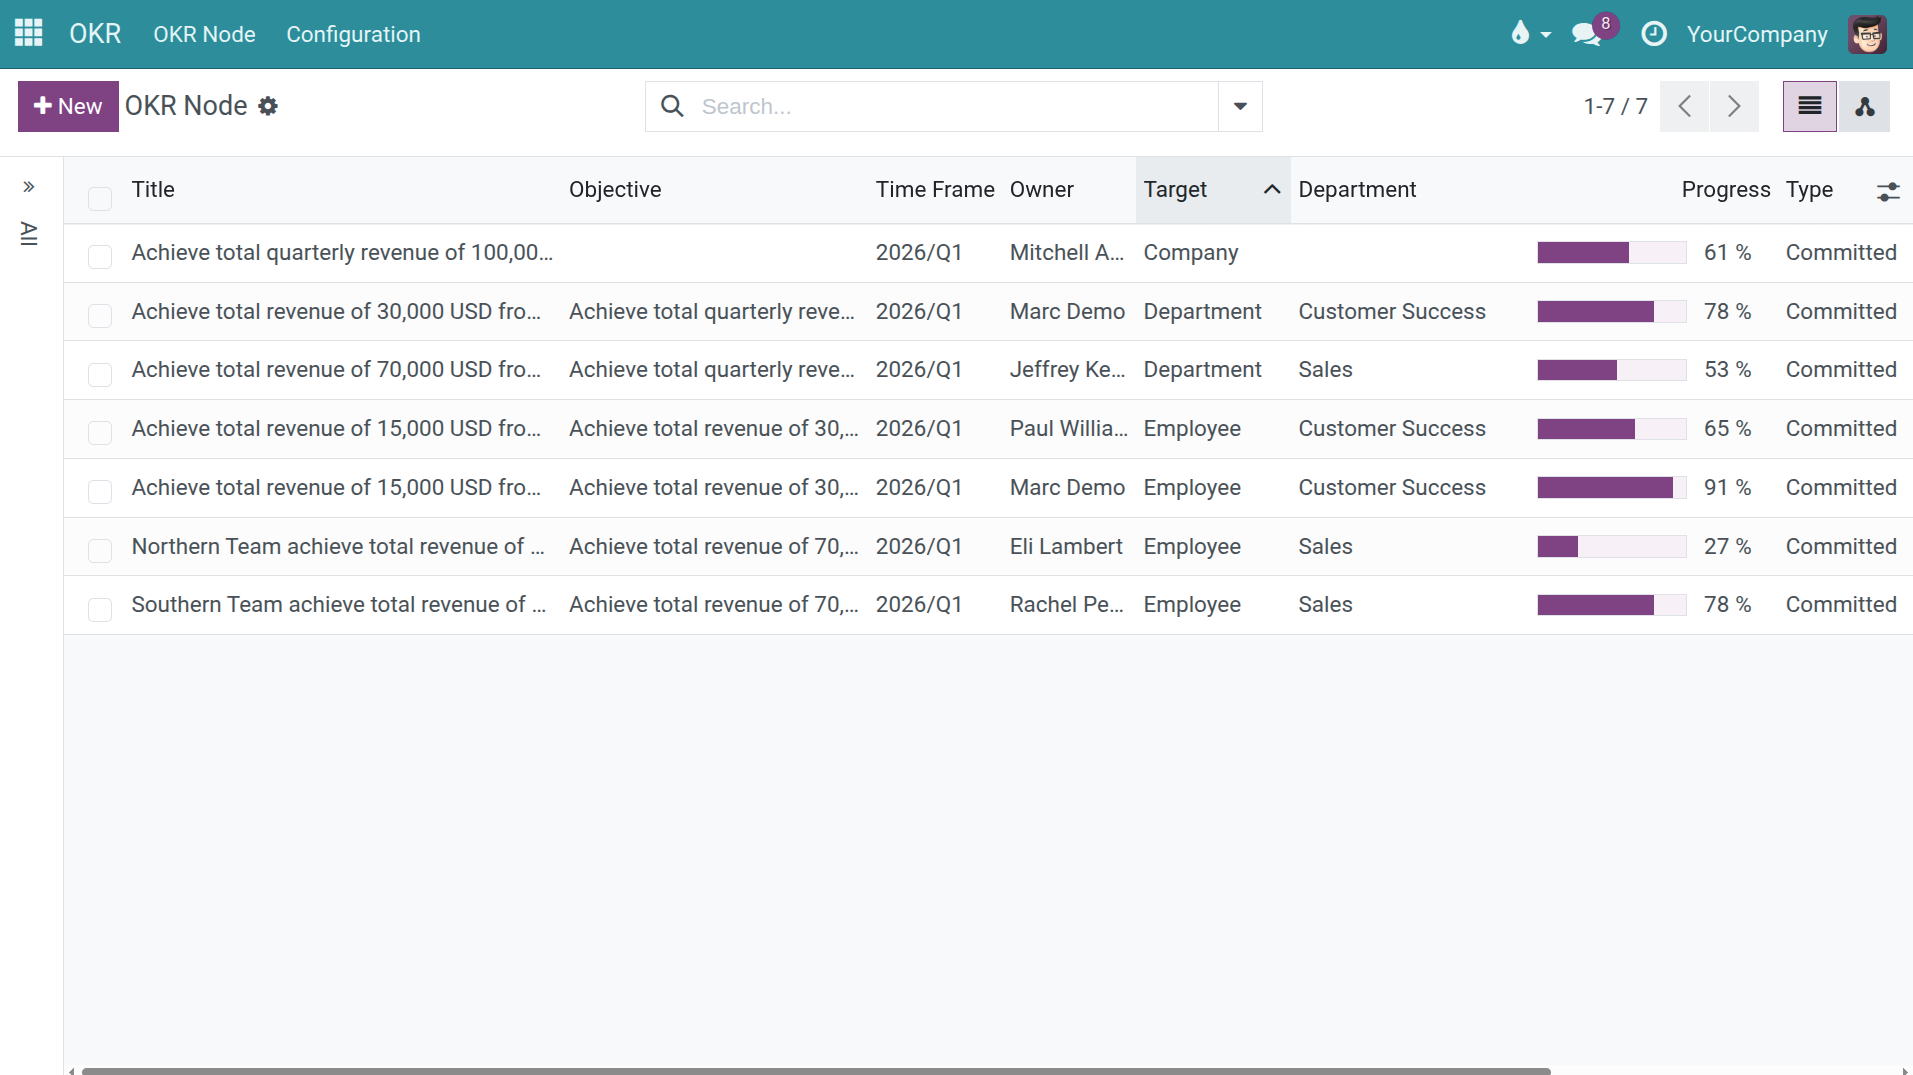Create a New OKR node

(68, 106)
